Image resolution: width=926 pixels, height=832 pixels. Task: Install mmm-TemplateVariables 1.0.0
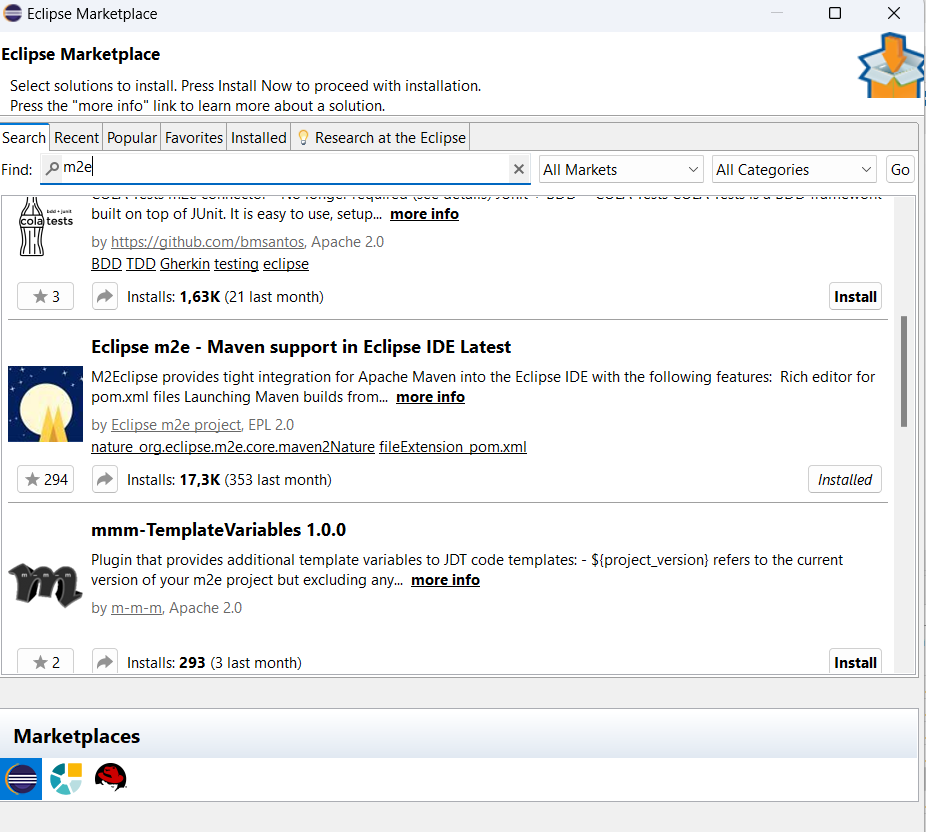855,662
